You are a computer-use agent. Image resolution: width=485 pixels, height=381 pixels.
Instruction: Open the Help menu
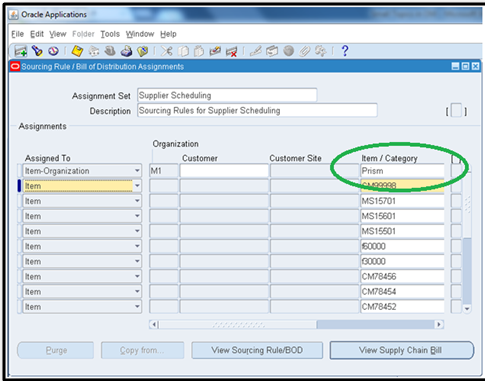(x=168, y=34)
